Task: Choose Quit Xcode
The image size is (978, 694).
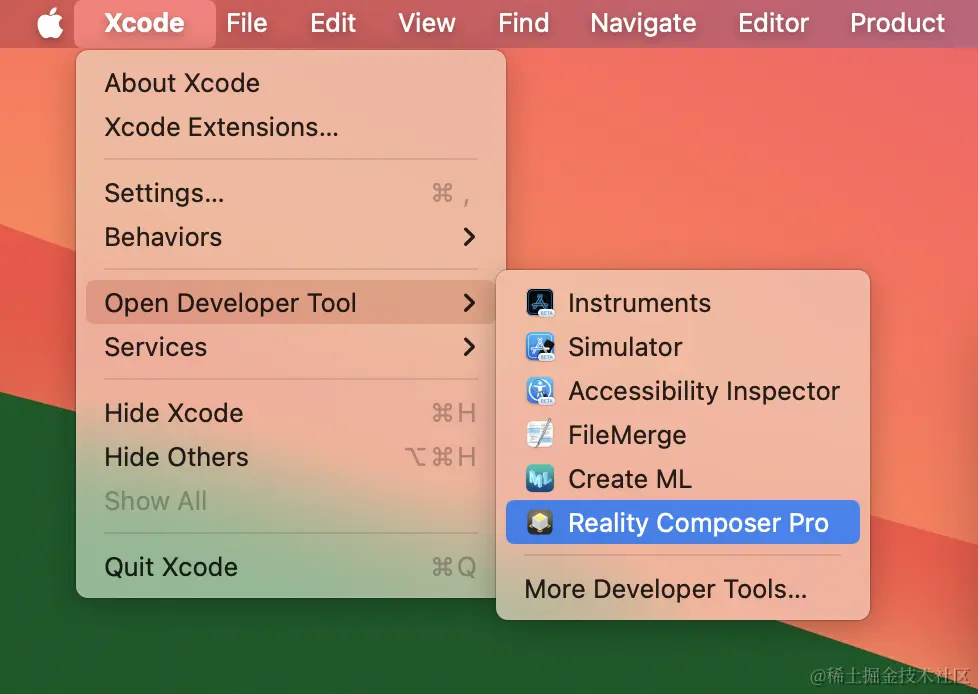Action: point(291,567)
